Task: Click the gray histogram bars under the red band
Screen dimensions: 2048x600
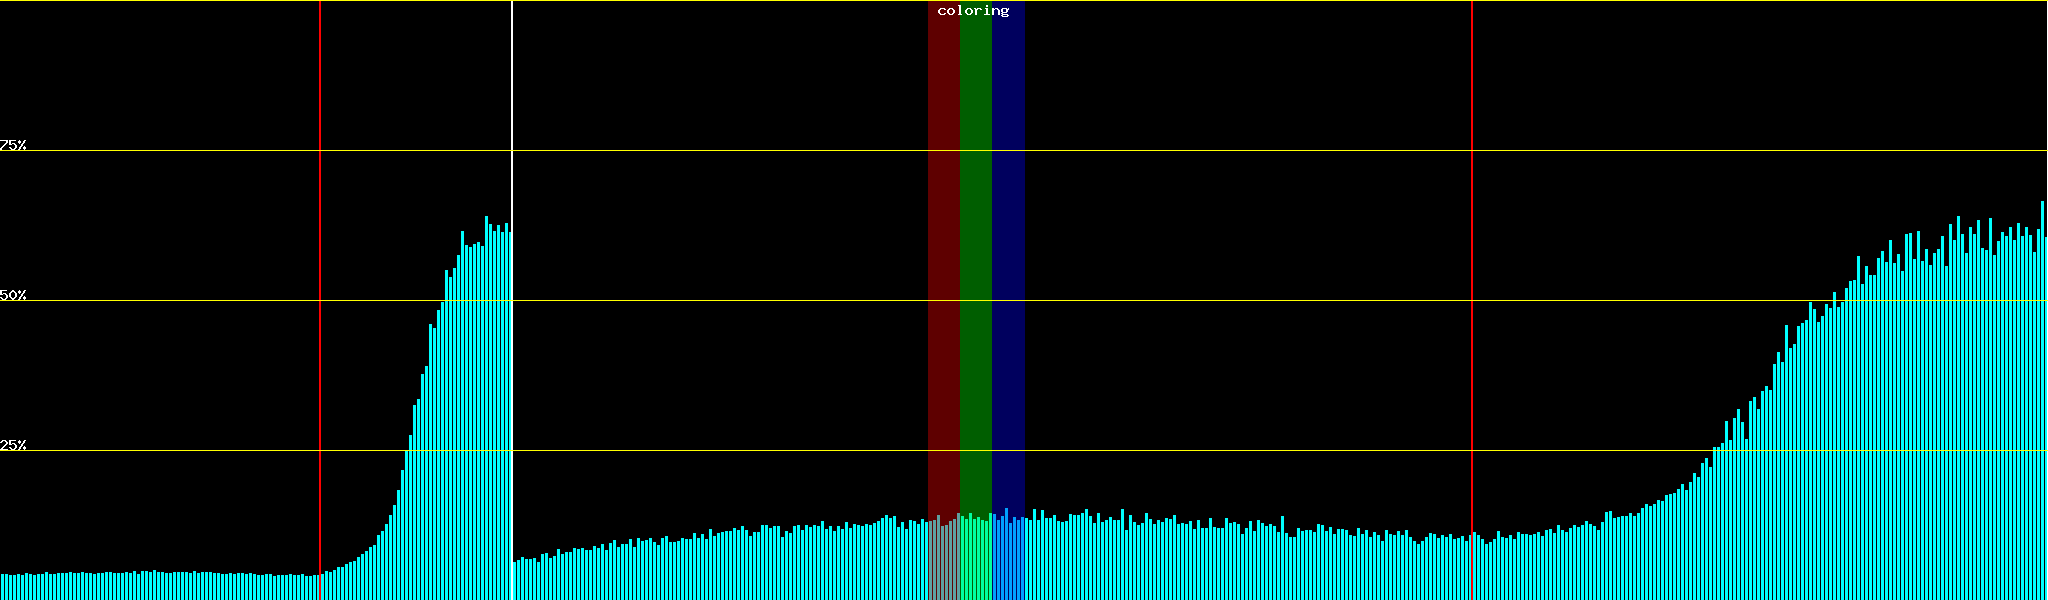Action: [943, 560]
